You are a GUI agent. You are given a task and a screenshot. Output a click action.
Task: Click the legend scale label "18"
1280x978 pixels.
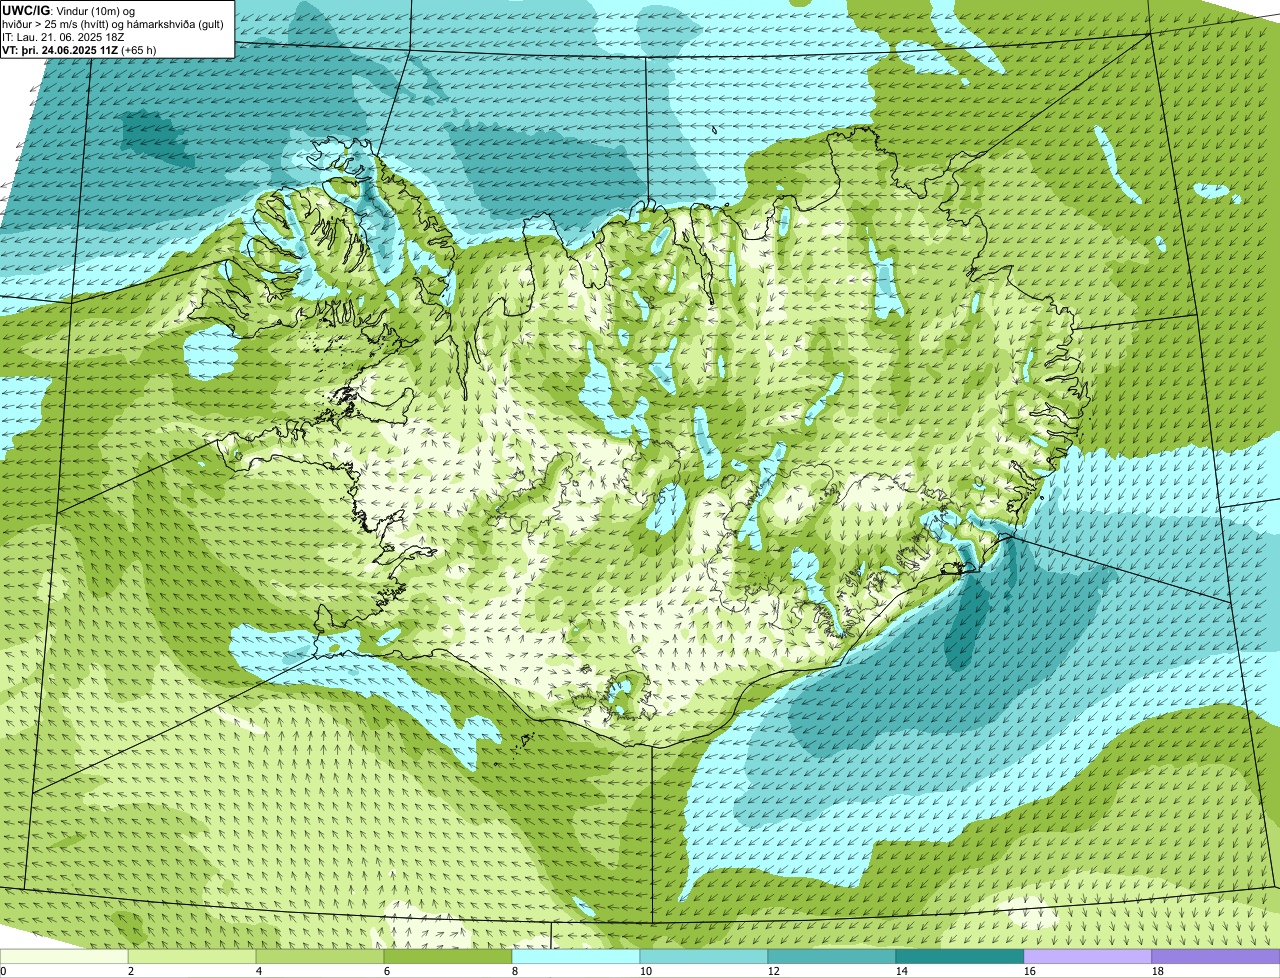pyautogui.click(x=1158, y=971)
